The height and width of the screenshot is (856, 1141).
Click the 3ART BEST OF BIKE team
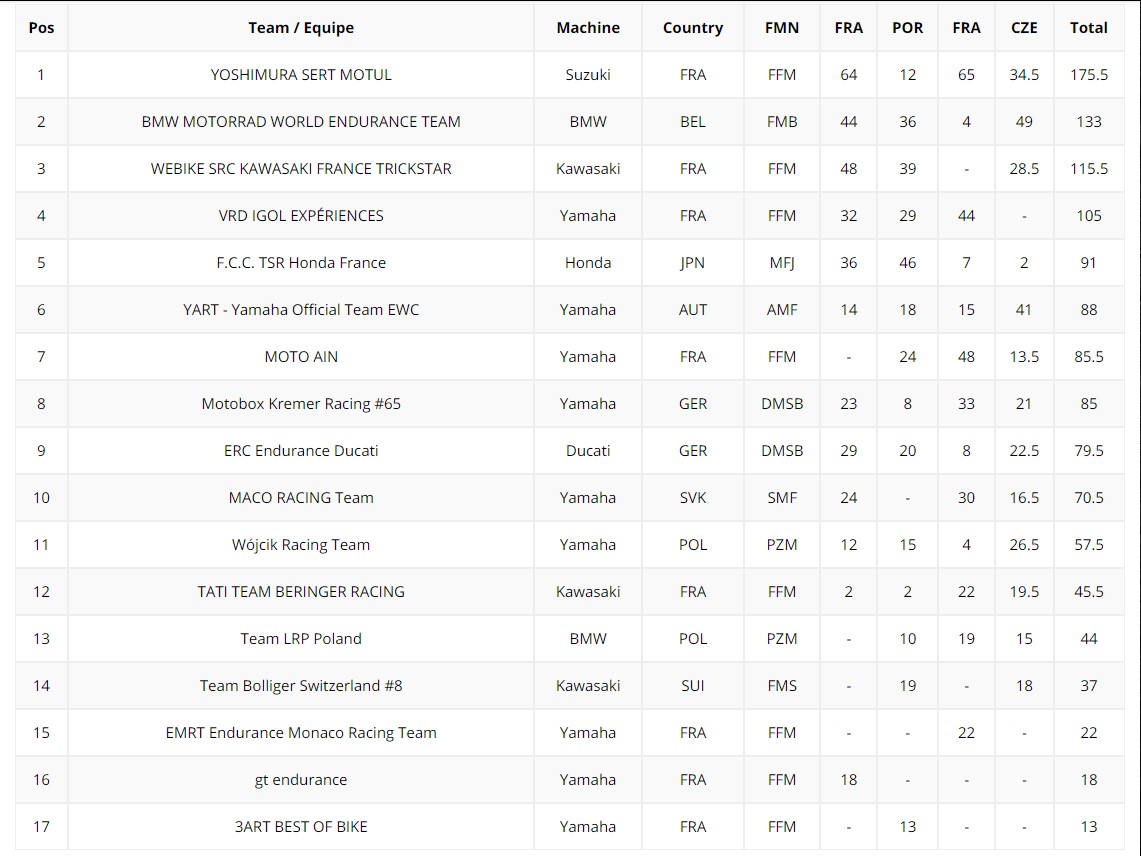point(301,827)
